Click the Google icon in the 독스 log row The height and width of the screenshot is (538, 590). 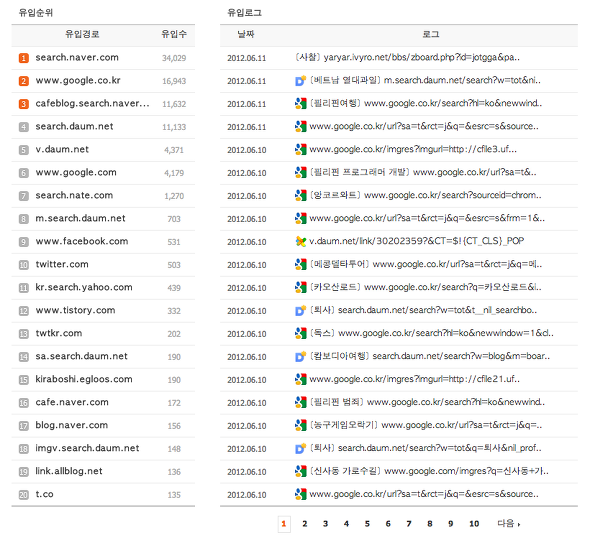[x=300, y=333]
